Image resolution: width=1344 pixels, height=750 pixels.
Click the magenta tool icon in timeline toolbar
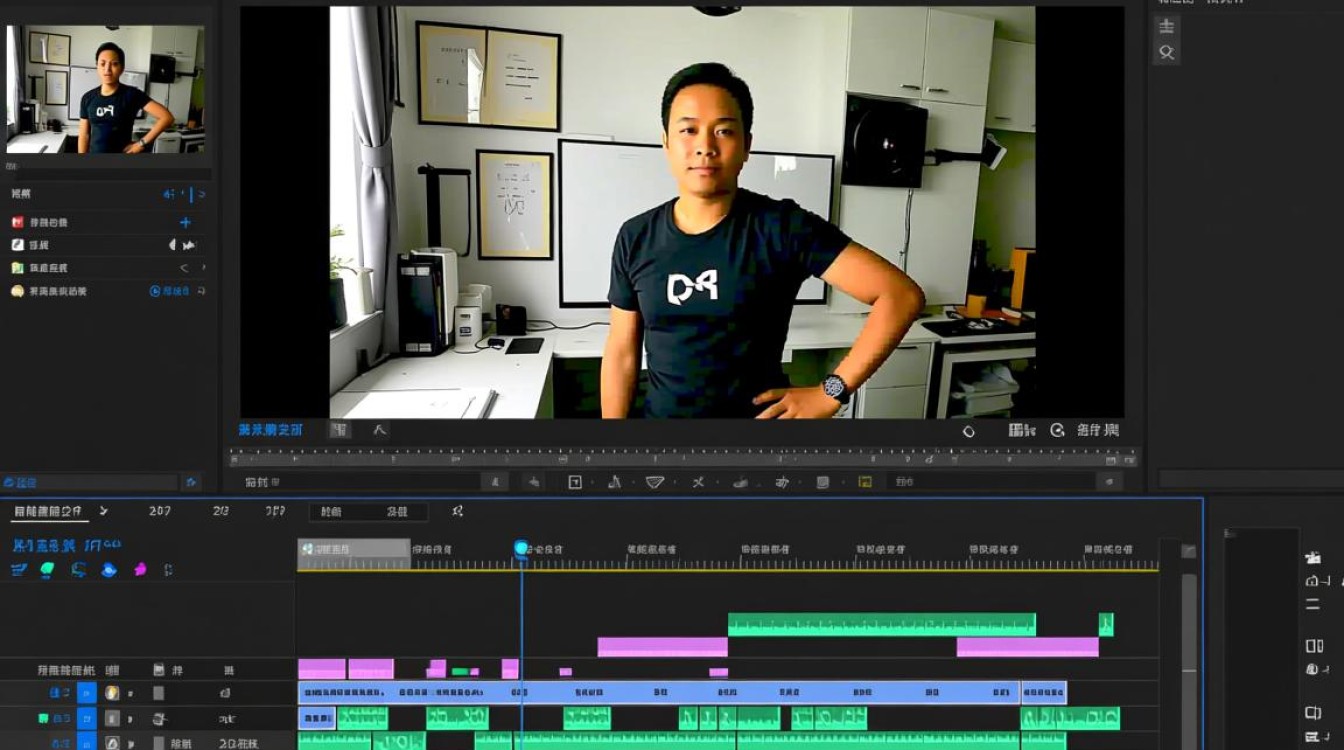pos(140,569)
